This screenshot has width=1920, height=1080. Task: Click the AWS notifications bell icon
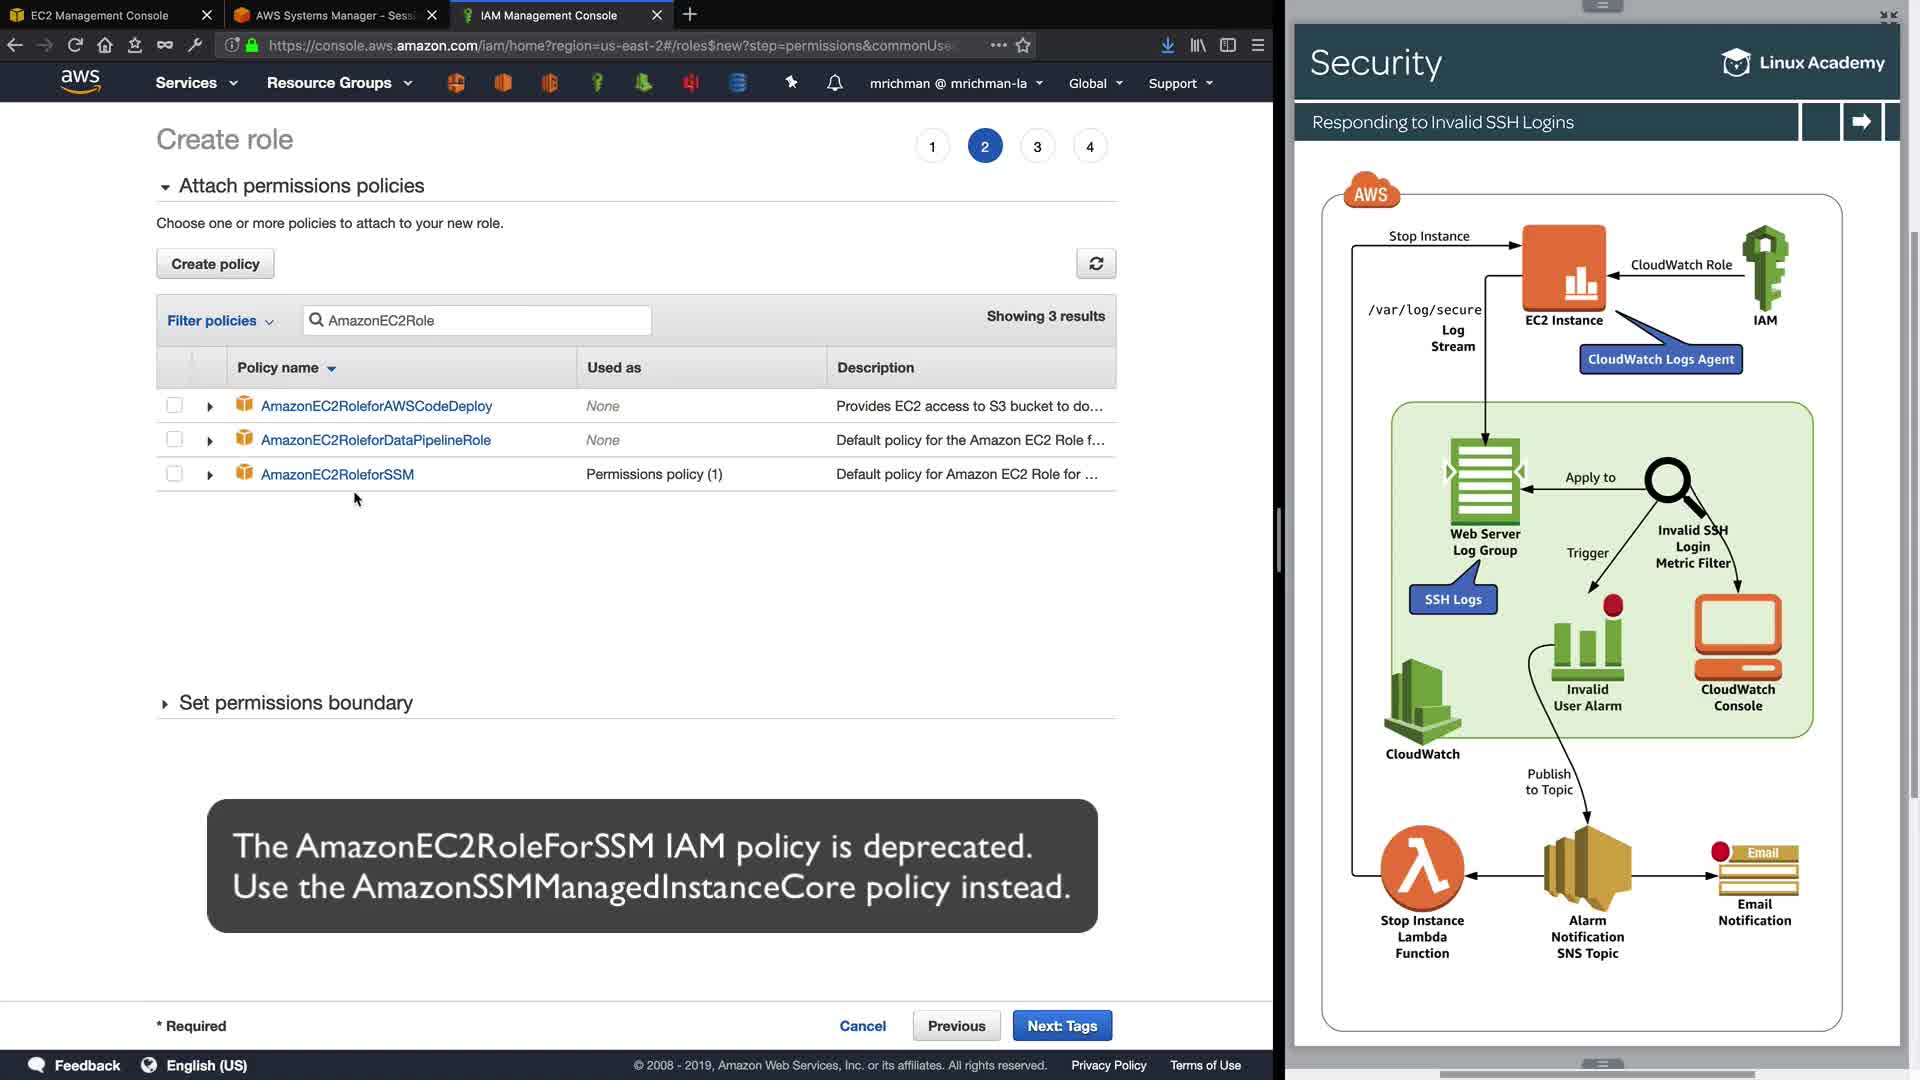834,83
